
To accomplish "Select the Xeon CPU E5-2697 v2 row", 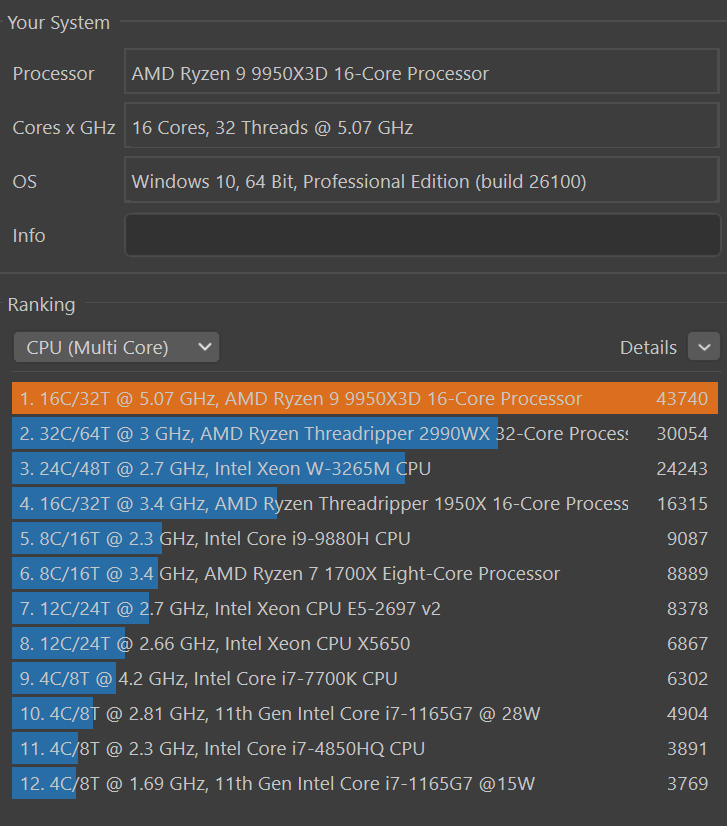I will 365,608.
